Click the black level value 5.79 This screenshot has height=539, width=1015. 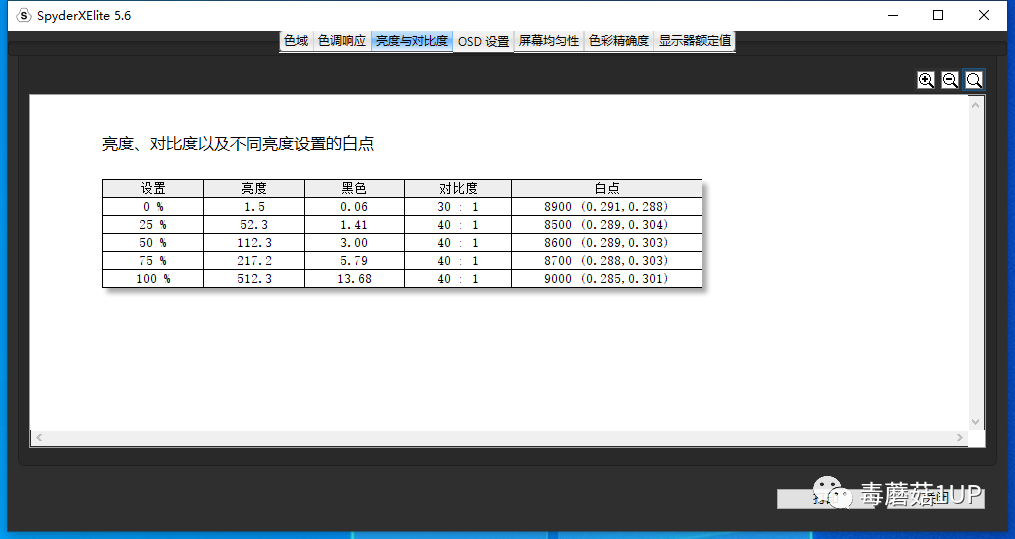tap(354, 261)
